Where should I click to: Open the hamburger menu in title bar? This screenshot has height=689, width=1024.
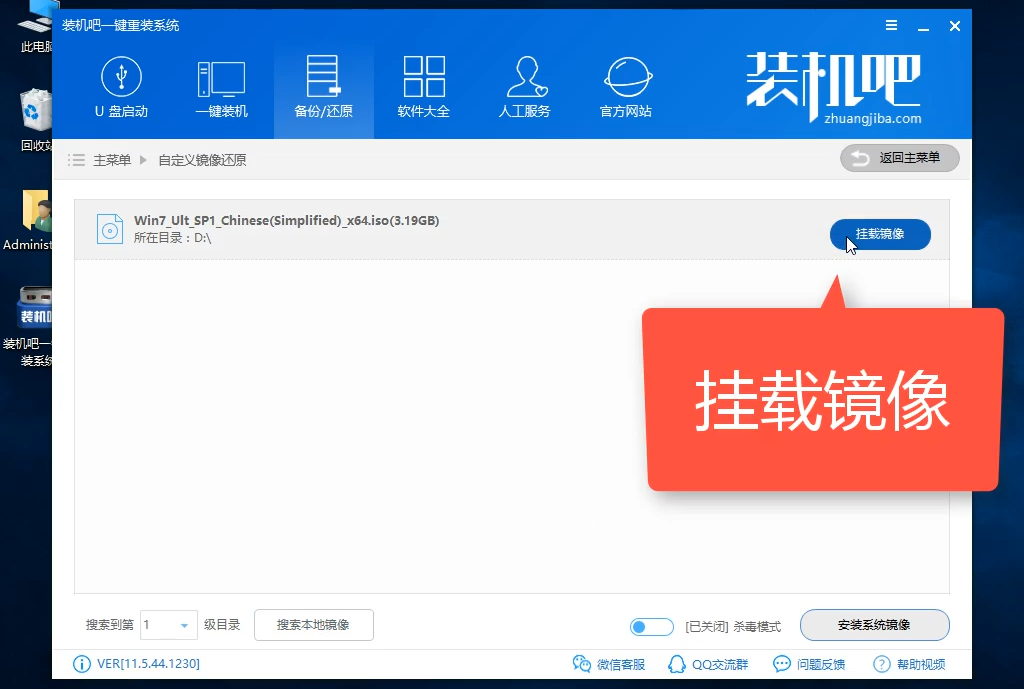[891, 25]
